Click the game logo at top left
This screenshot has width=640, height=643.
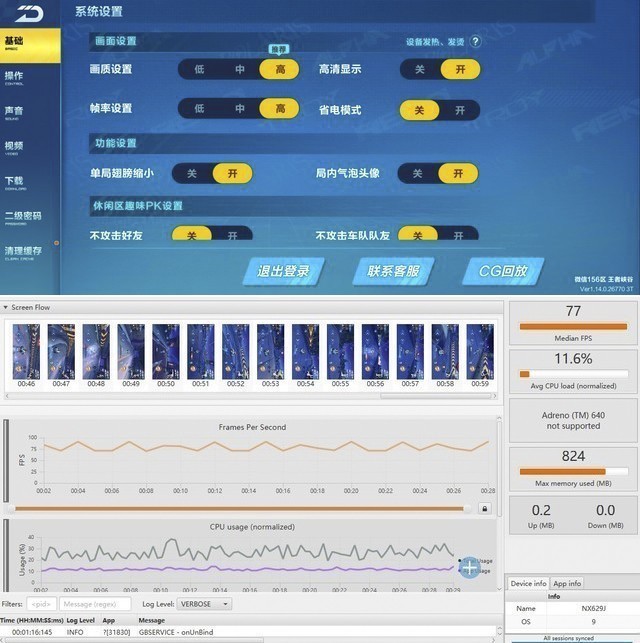[x=29, y=14]
